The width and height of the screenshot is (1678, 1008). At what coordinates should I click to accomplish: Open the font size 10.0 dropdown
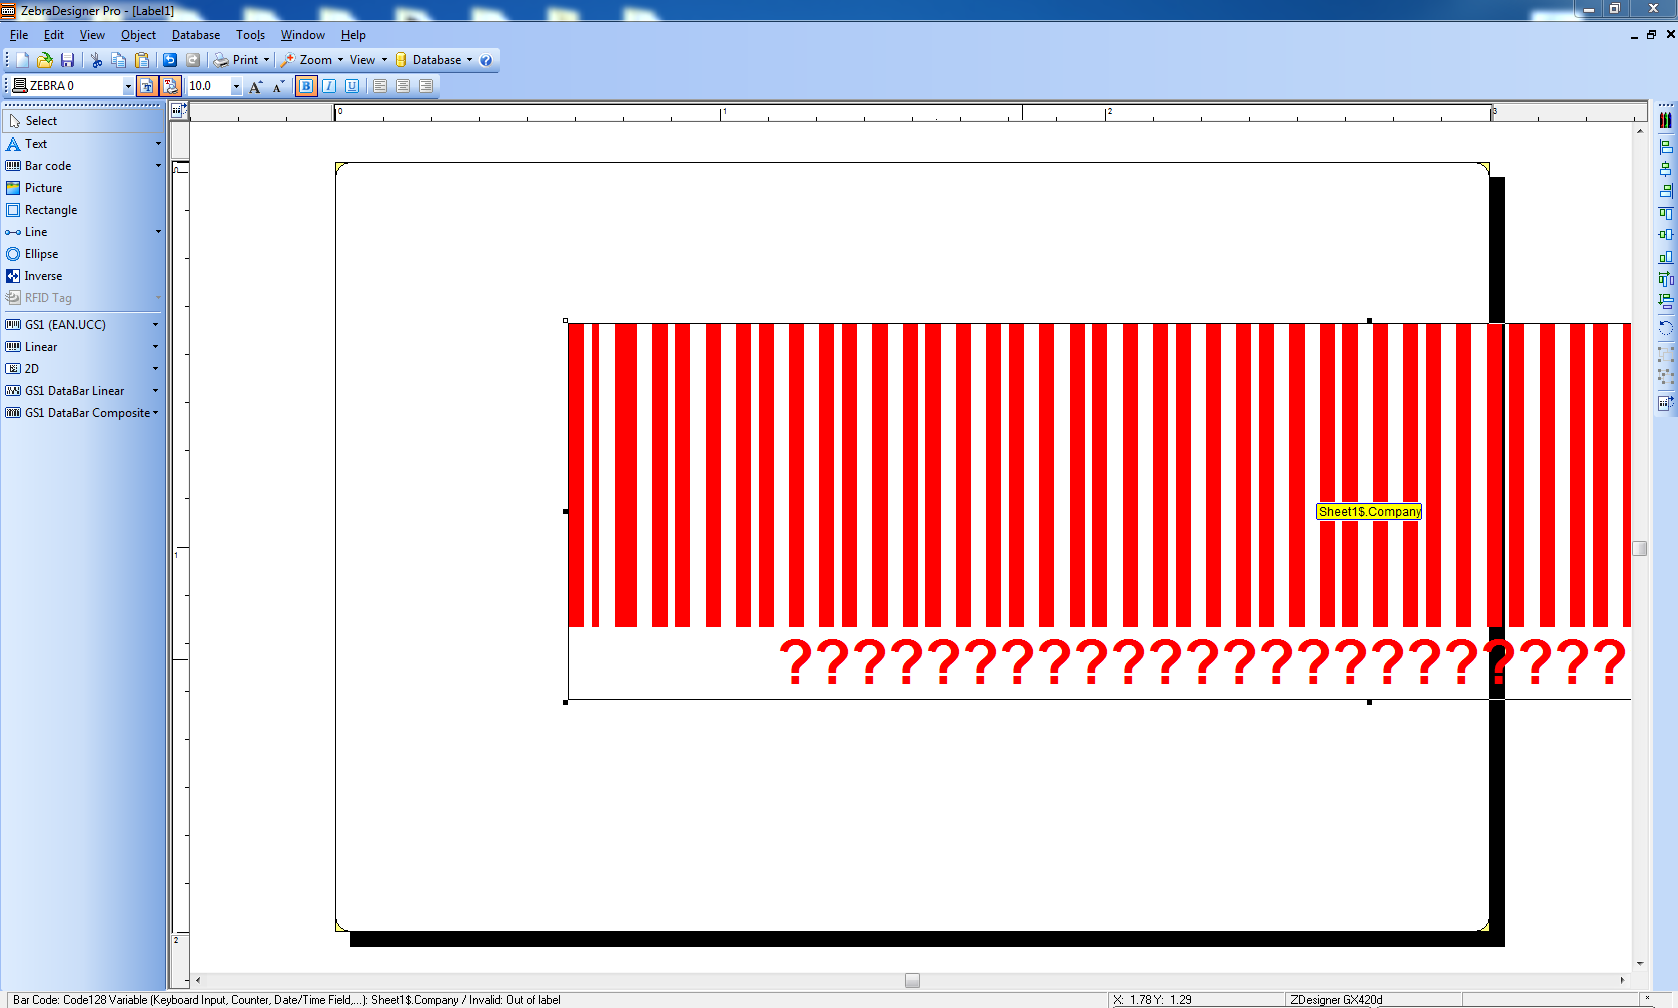pos(236,87)
